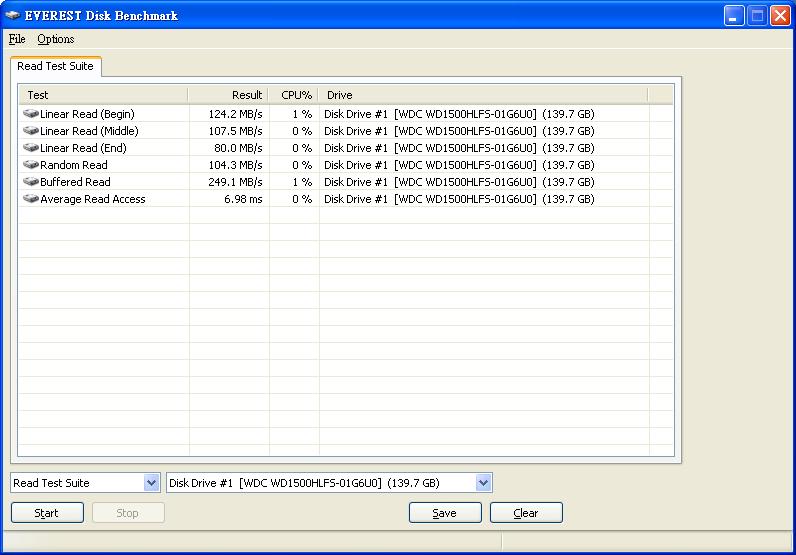796x555 pixels.
Task: Select the Average Read Access row
Action: [x=346, y=199]
